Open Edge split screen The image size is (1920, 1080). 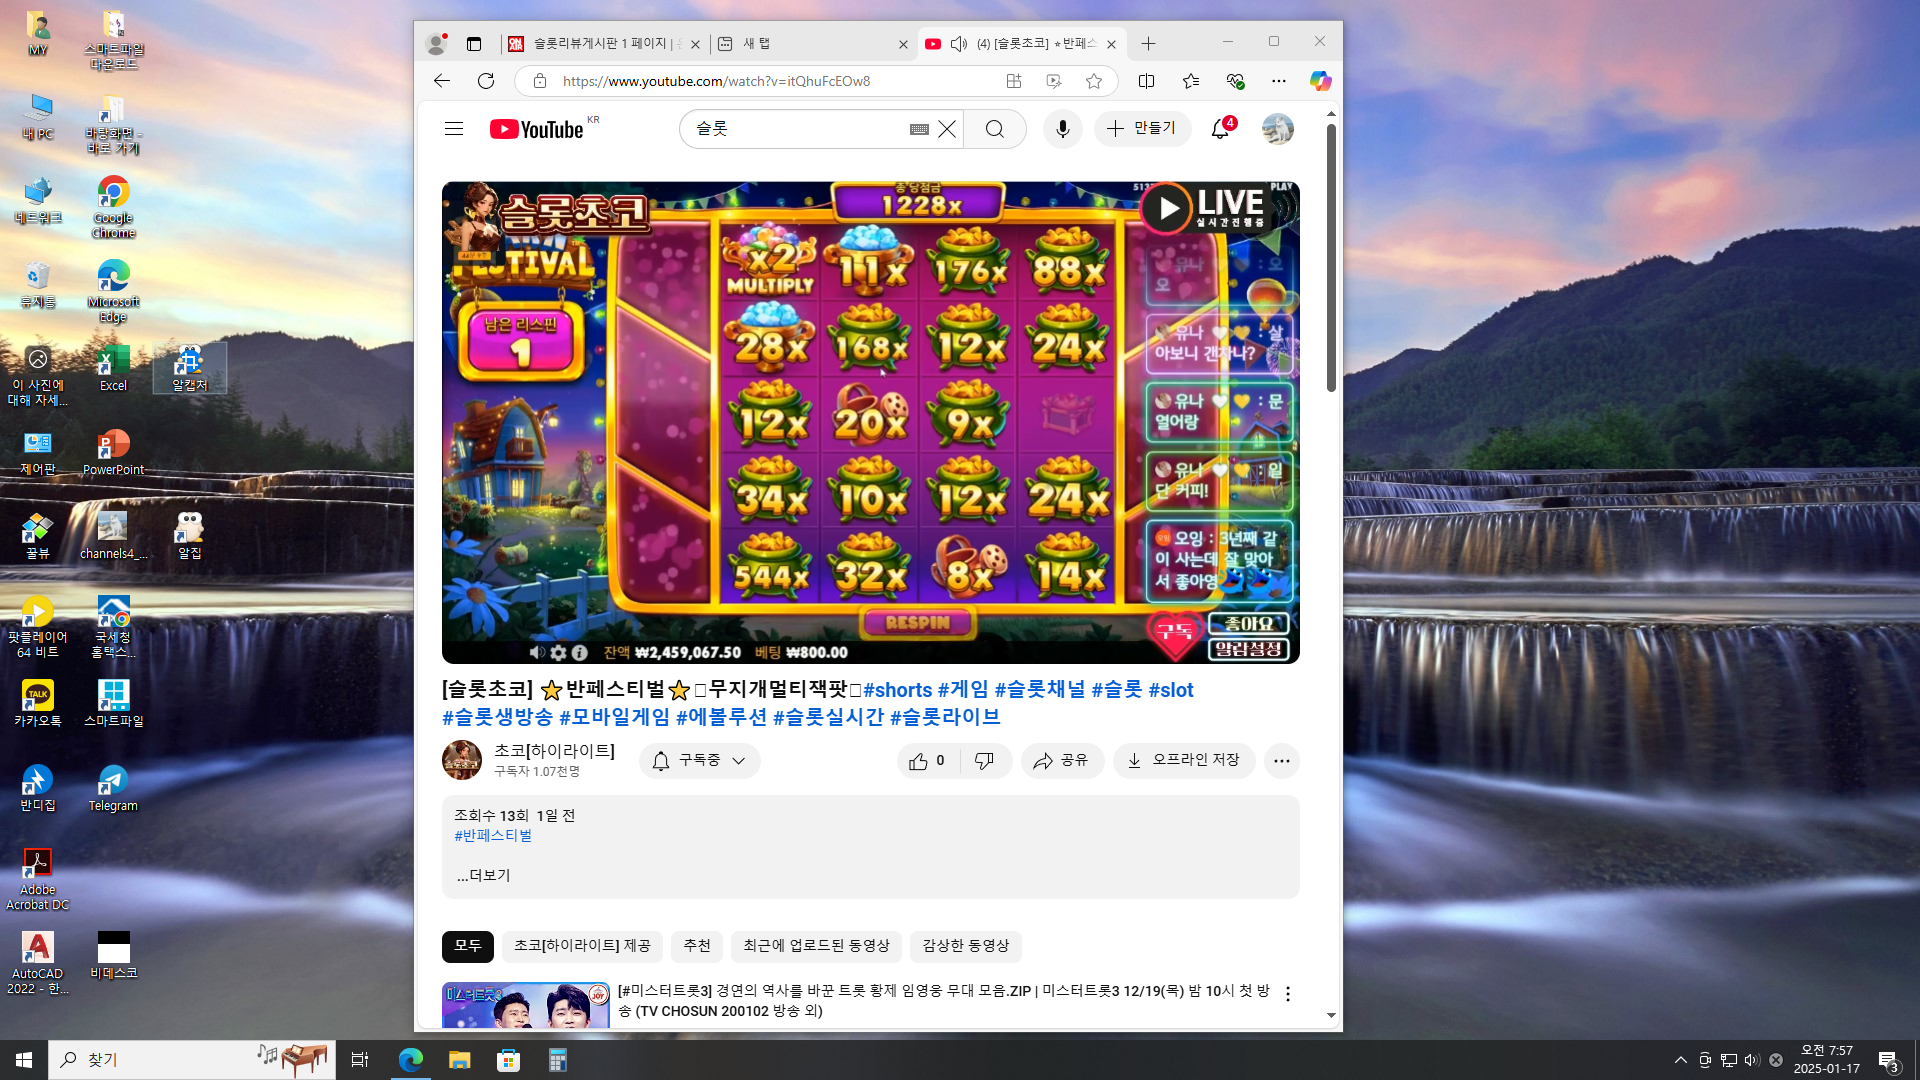[x=1147, y=81]
